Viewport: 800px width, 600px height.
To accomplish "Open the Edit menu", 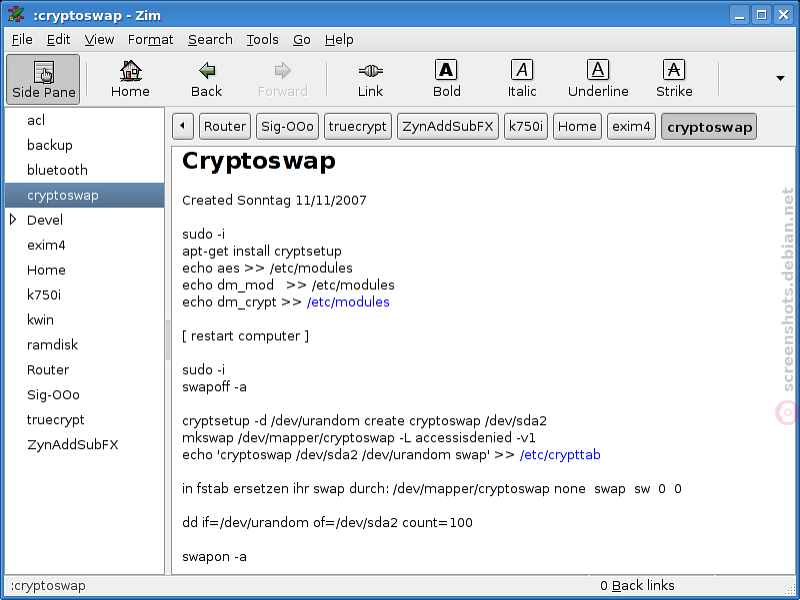I will click(58, 40).
